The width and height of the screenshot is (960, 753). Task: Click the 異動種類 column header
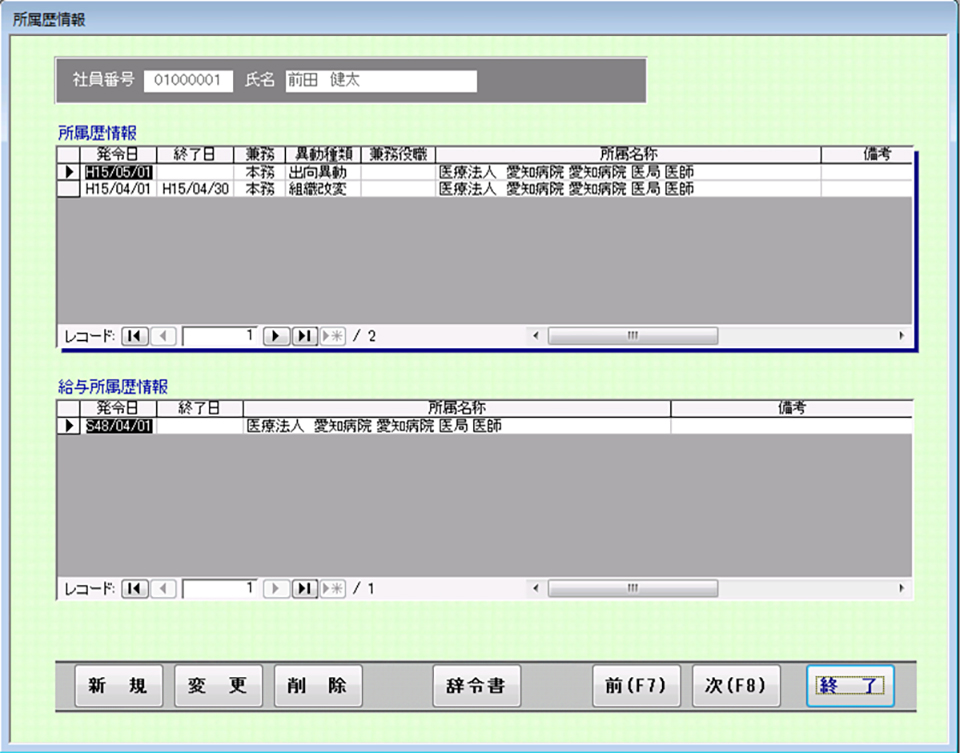click(323, 154)
